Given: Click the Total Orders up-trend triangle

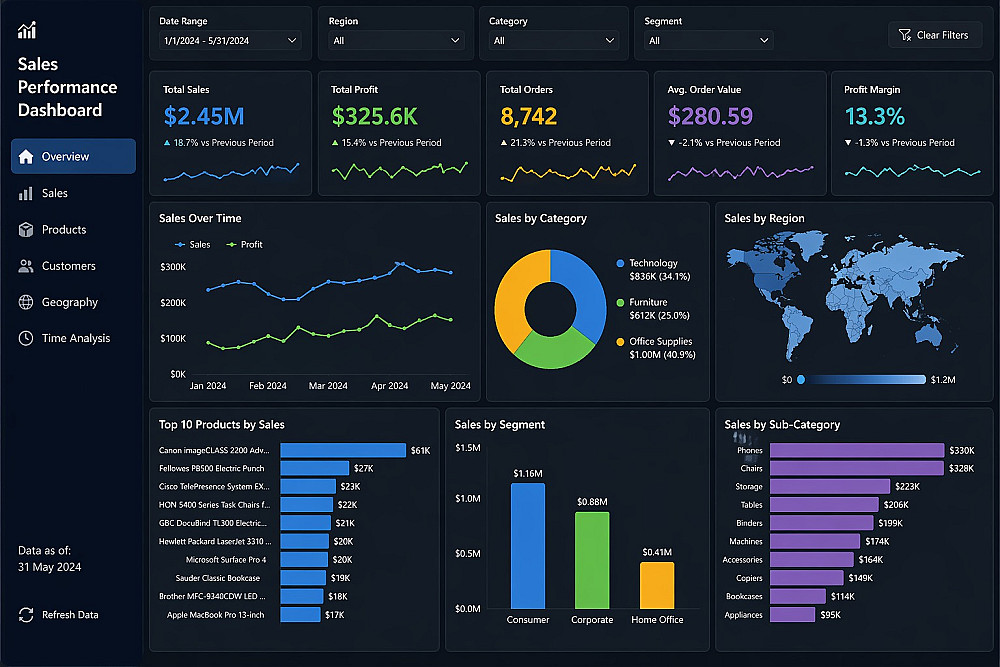Looking at the screenshot, I should point(504,143).
